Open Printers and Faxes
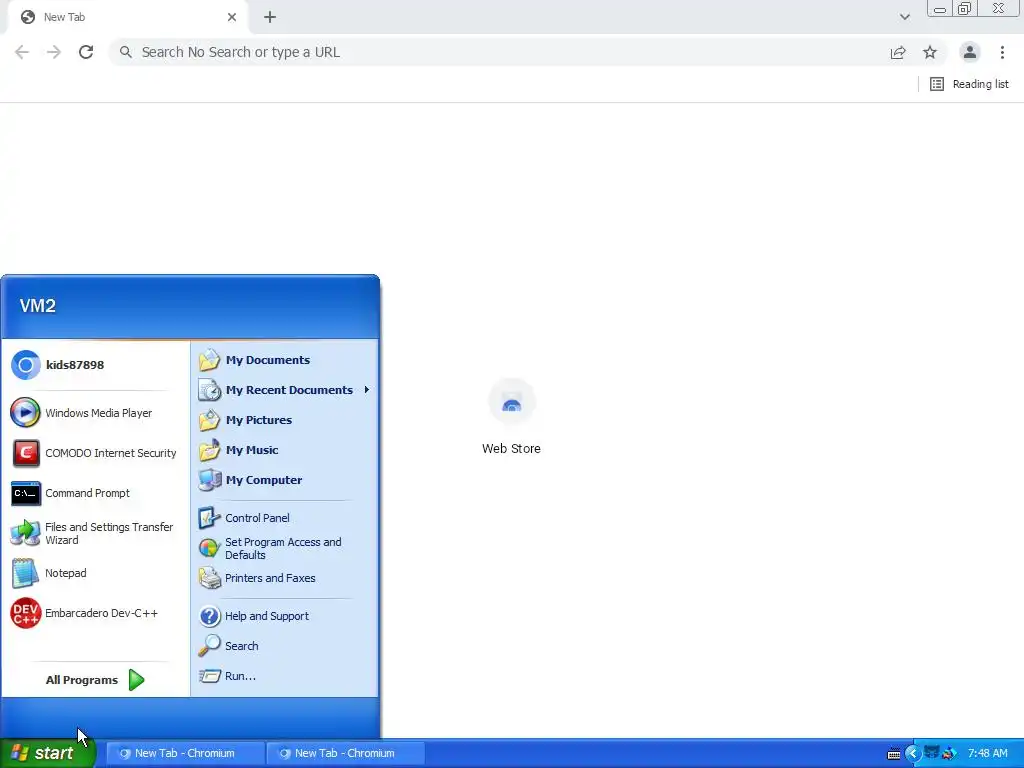The width and height of the screenshot is (1024, 768). click(285, 578)
